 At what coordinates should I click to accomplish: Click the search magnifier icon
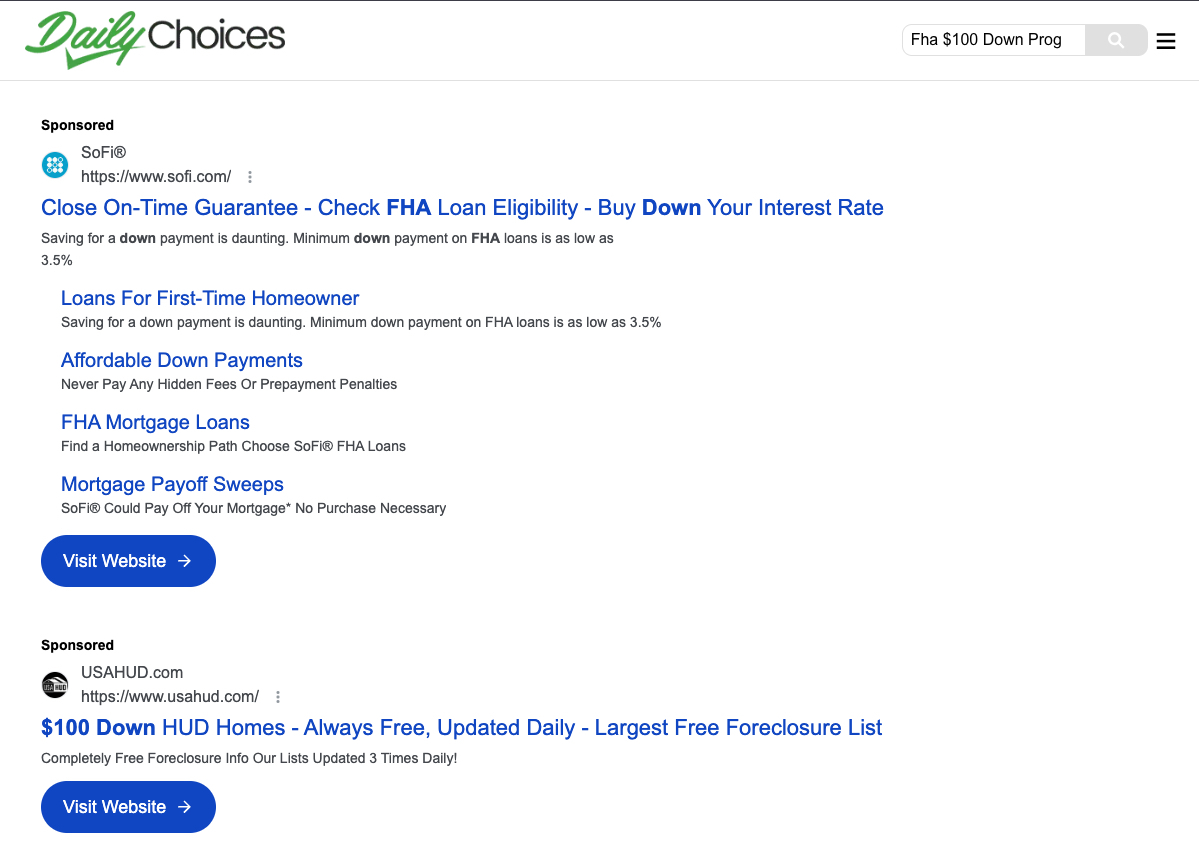pyautogui.click(x=1115, y=40)
